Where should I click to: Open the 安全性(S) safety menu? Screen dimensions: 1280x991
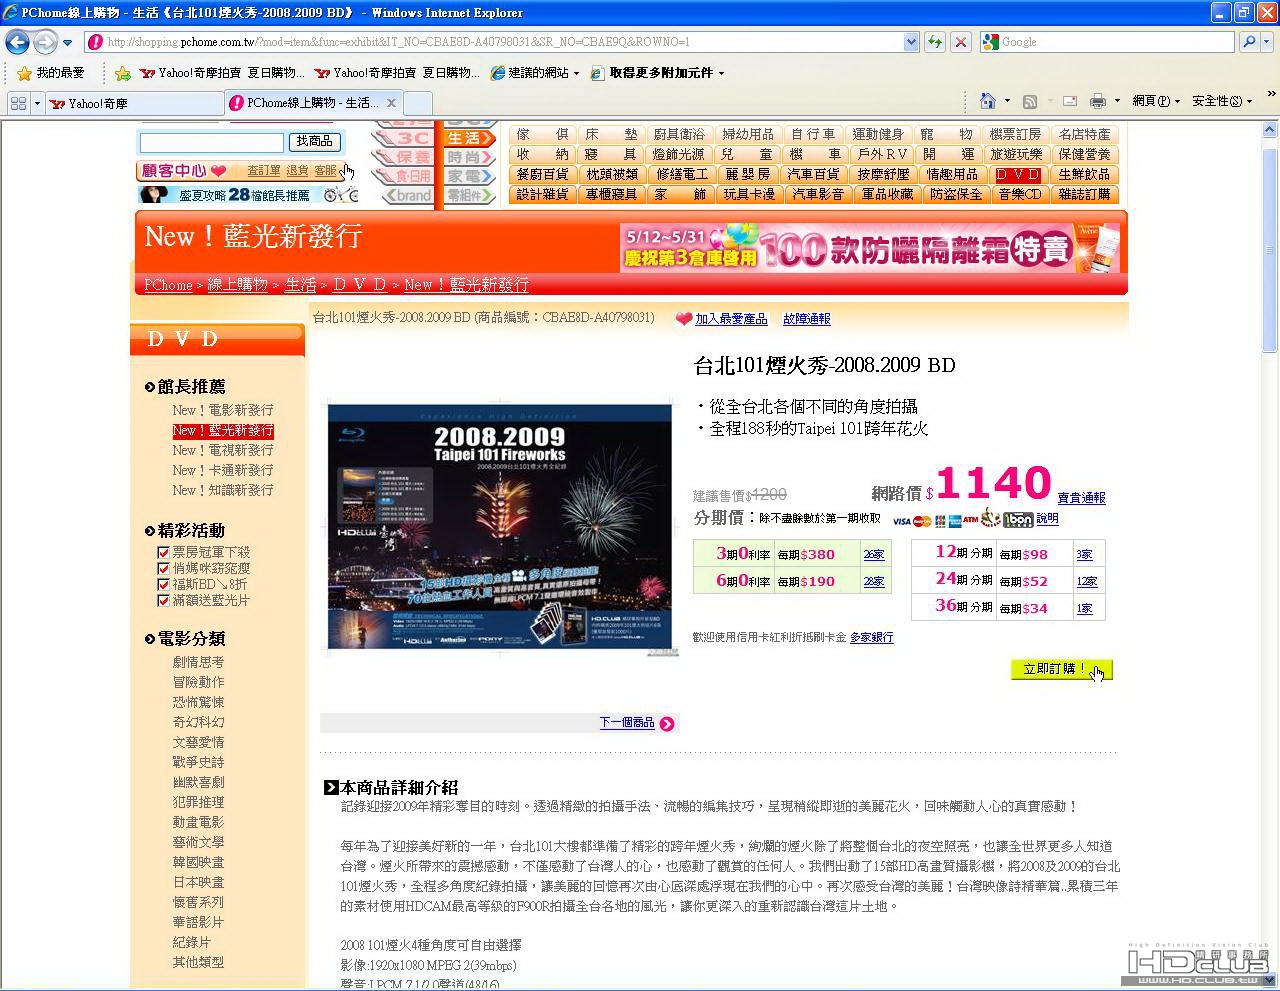pyautogui.click(x=1221, y=101)
